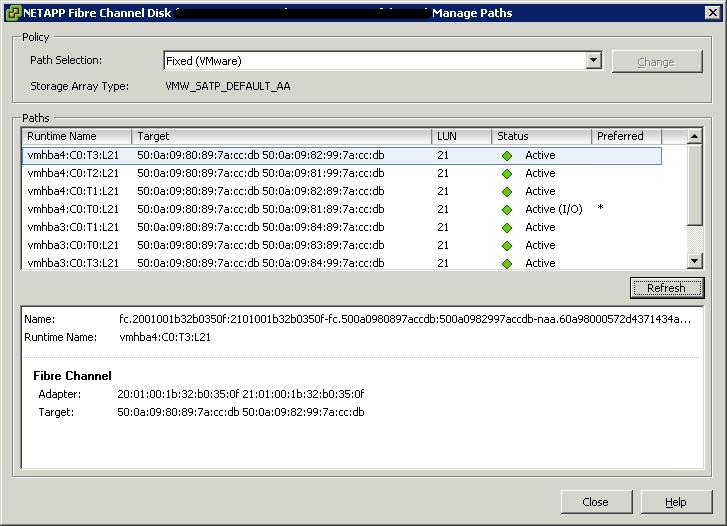727x526 pixels.
Task: Select path vmhba4:C0:T0:L21
Action: (x=342, y=209)
